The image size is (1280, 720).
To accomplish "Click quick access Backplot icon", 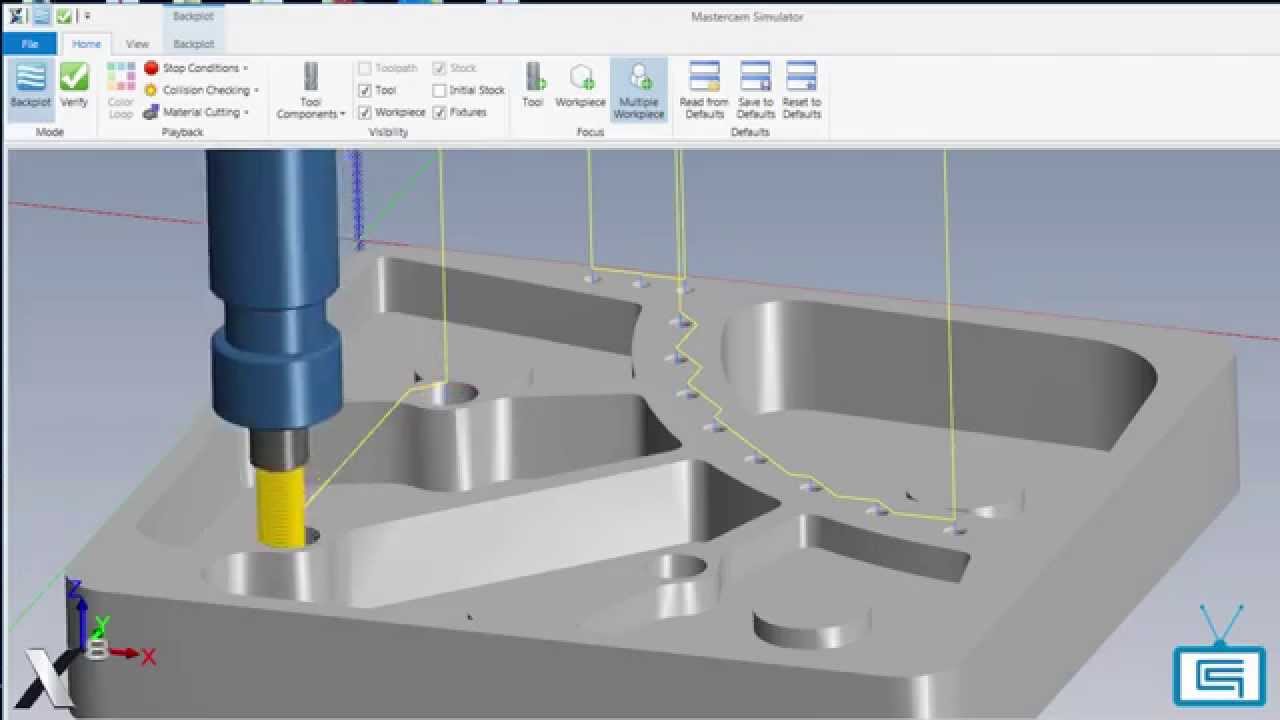I will tap(42, 16).
